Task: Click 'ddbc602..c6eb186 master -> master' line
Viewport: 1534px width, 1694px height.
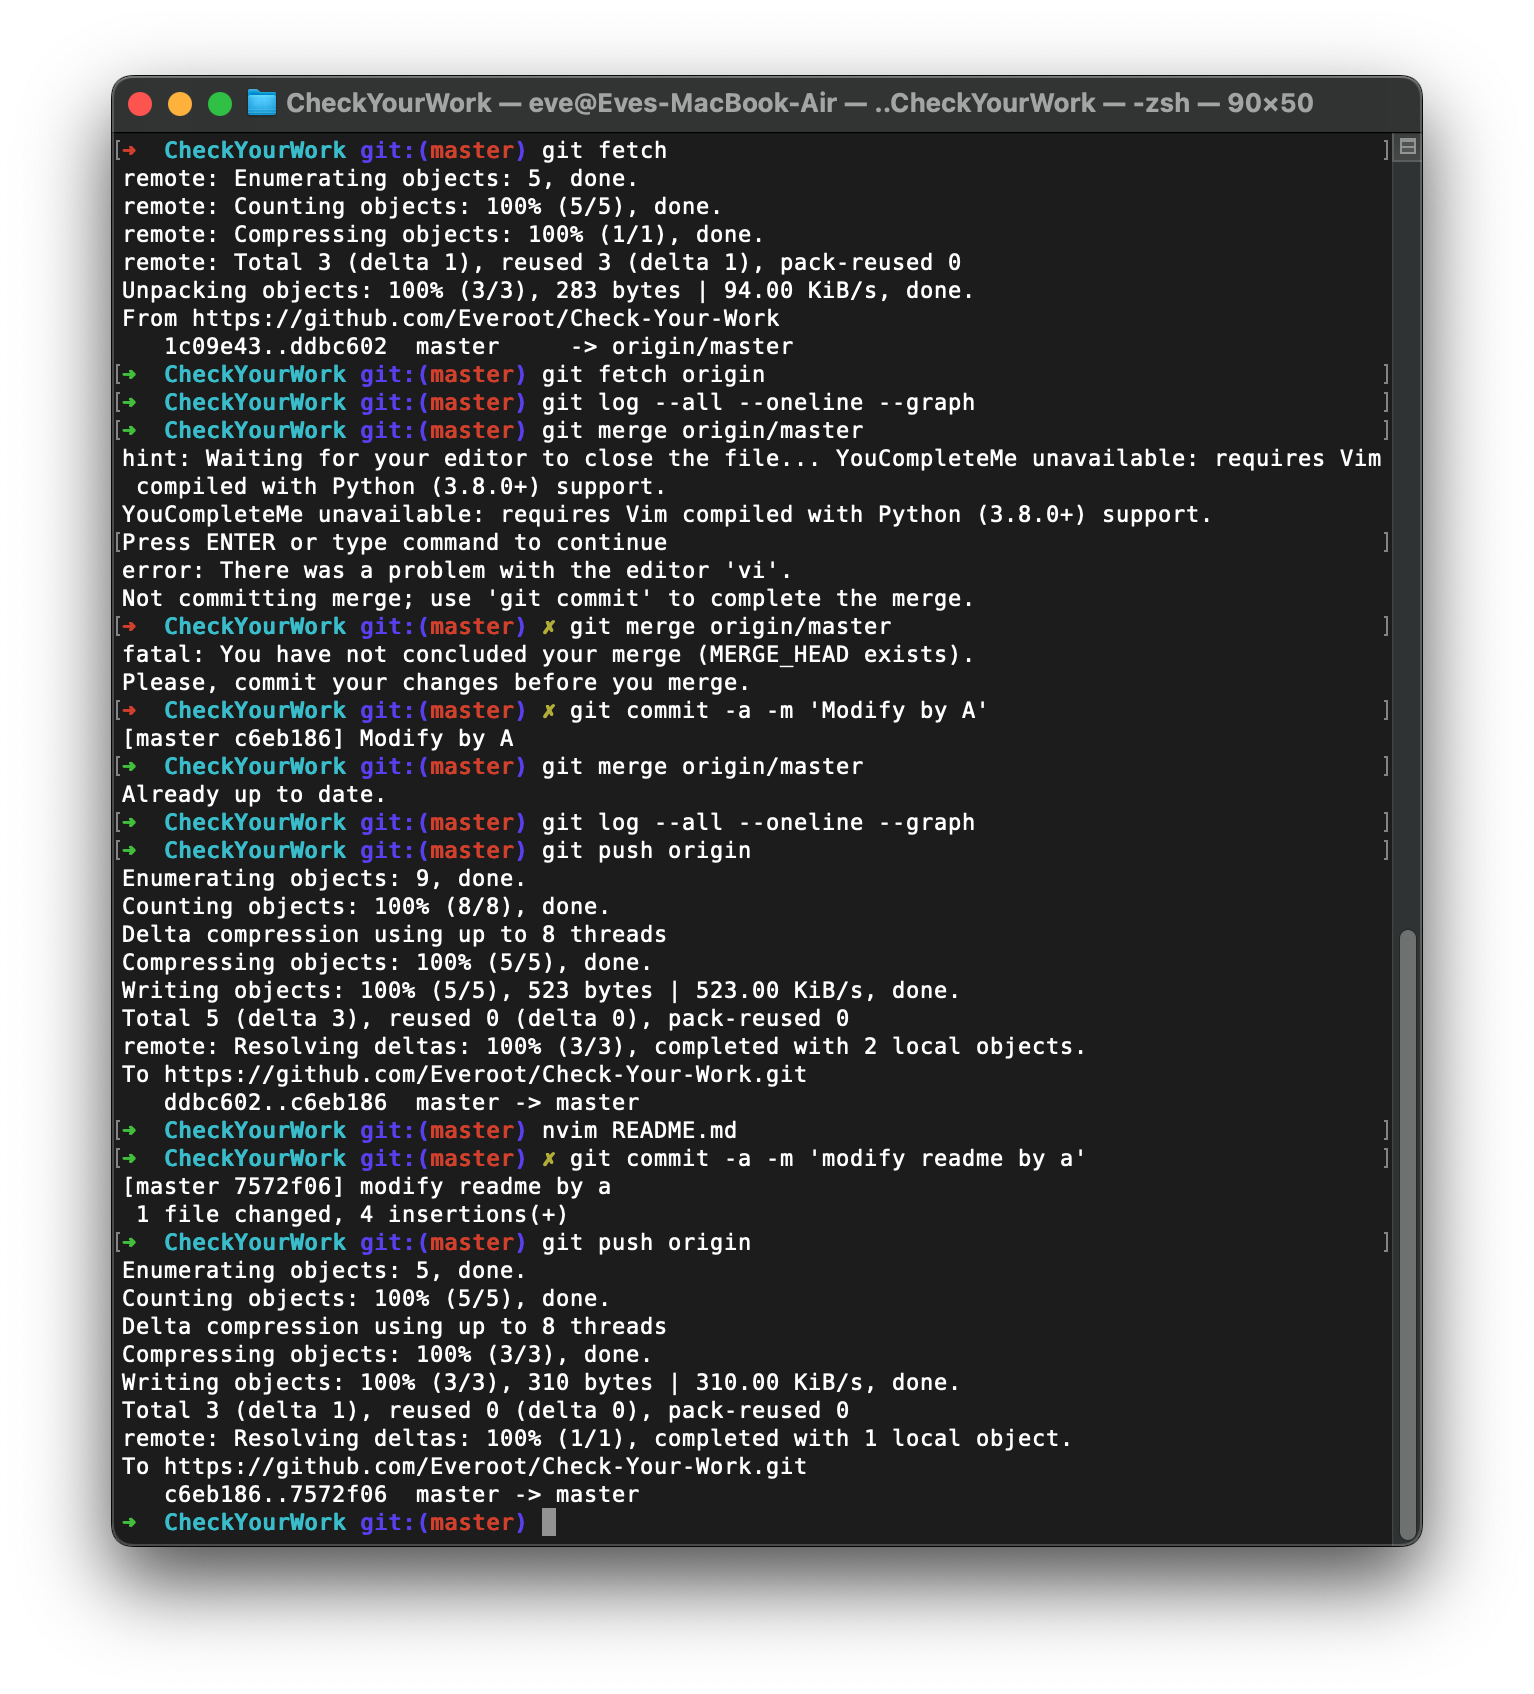Action: coord(401,1102)
